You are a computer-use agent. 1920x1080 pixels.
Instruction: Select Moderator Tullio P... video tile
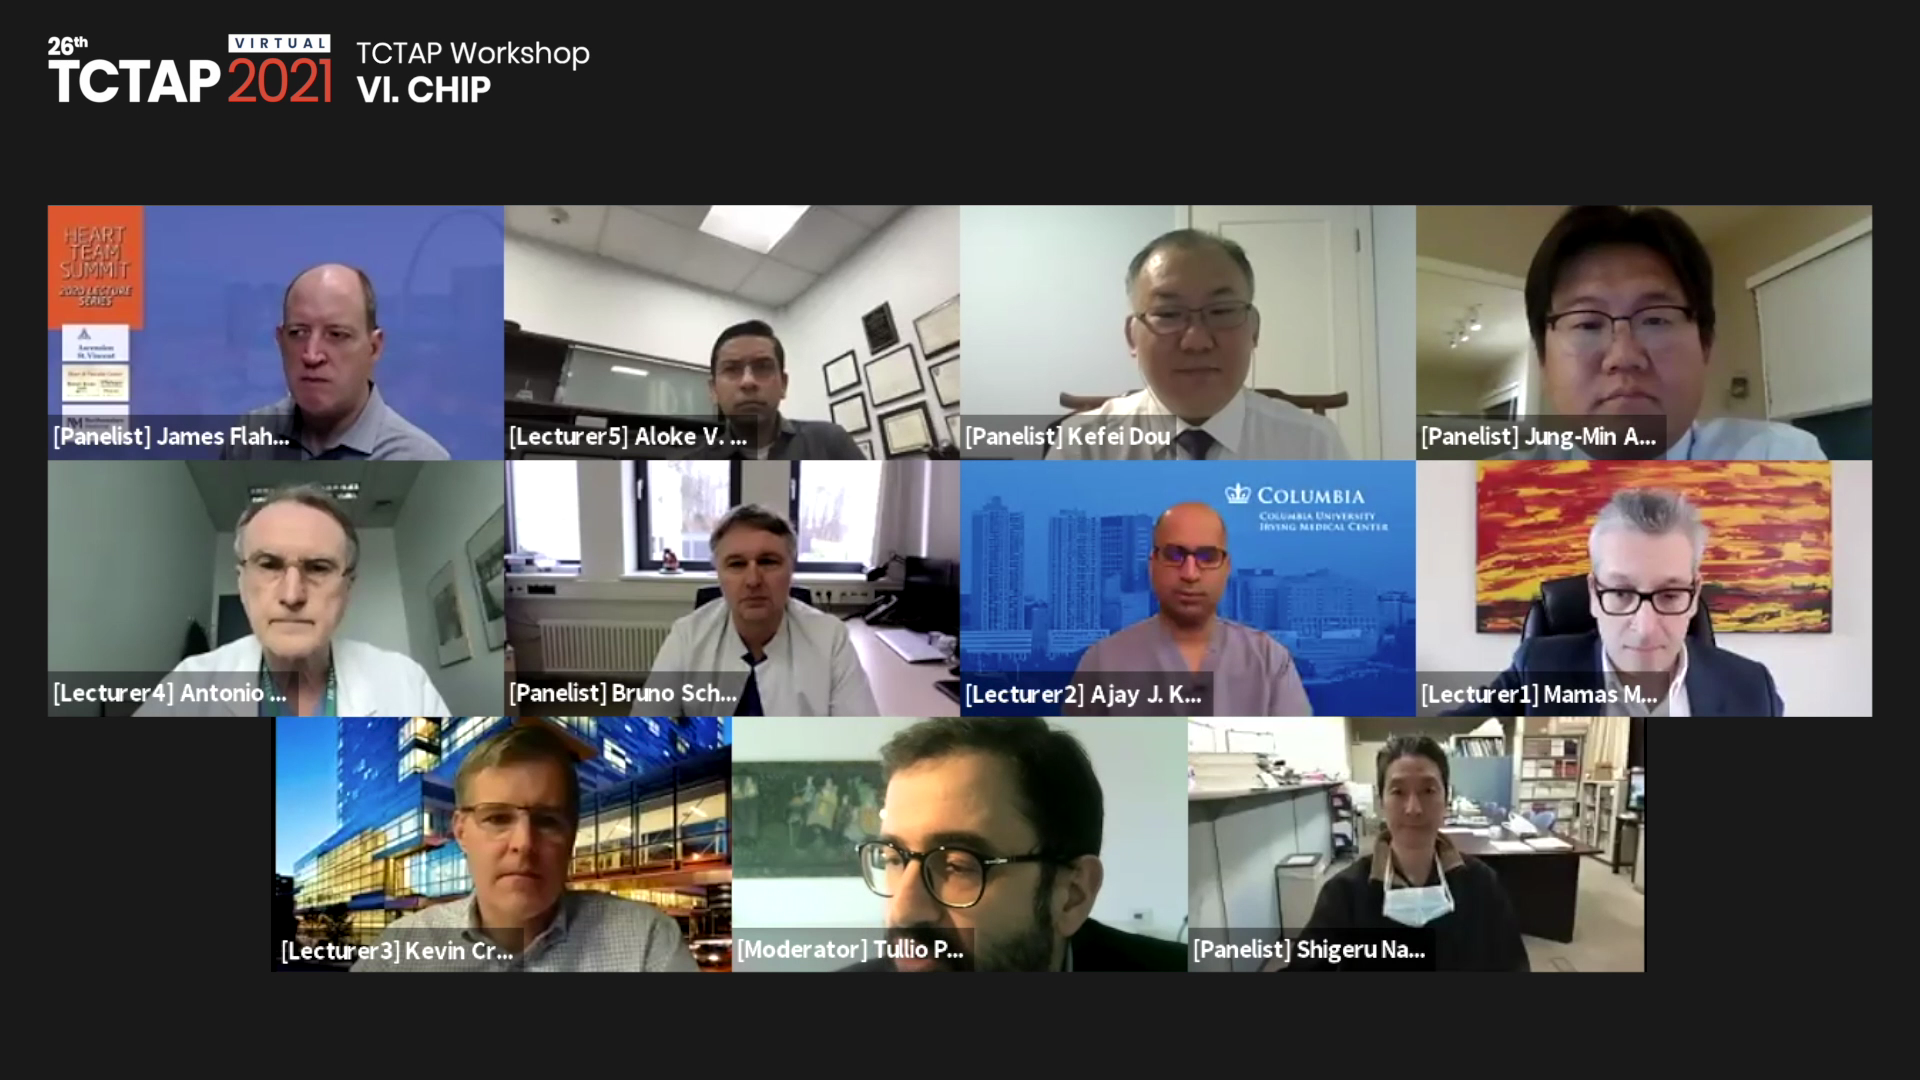(x=960, y=844)
